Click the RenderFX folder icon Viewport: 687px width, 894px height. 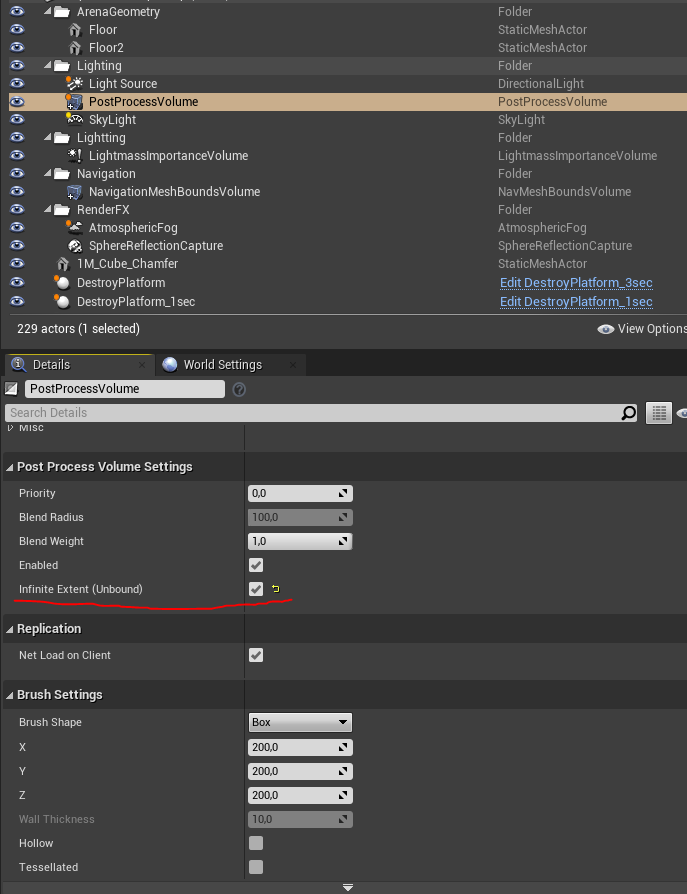click(x=62, y=210)
